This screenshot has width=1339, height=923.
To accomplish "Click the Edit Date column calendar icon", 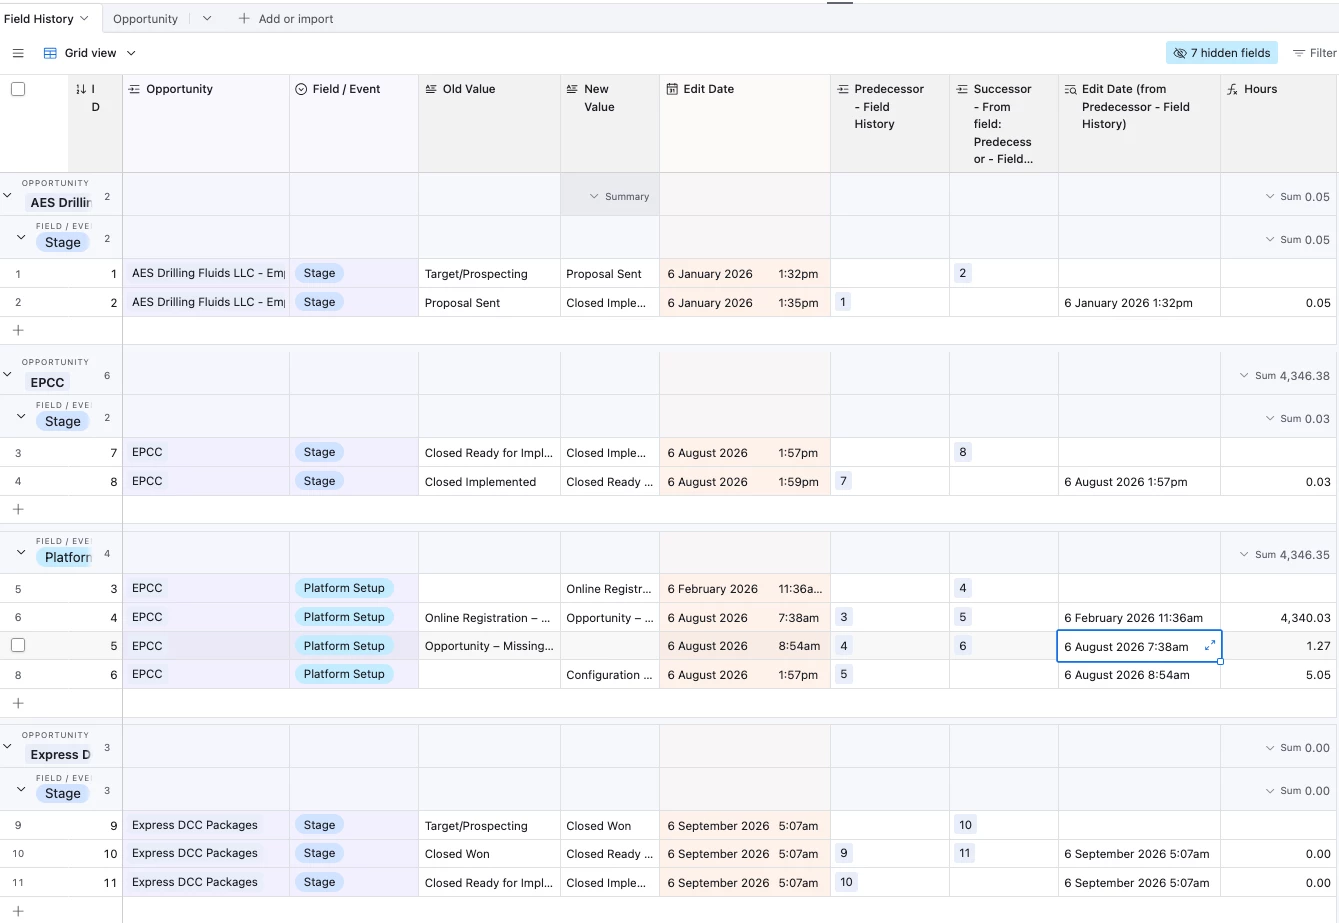I will click(x=673, y=89).
